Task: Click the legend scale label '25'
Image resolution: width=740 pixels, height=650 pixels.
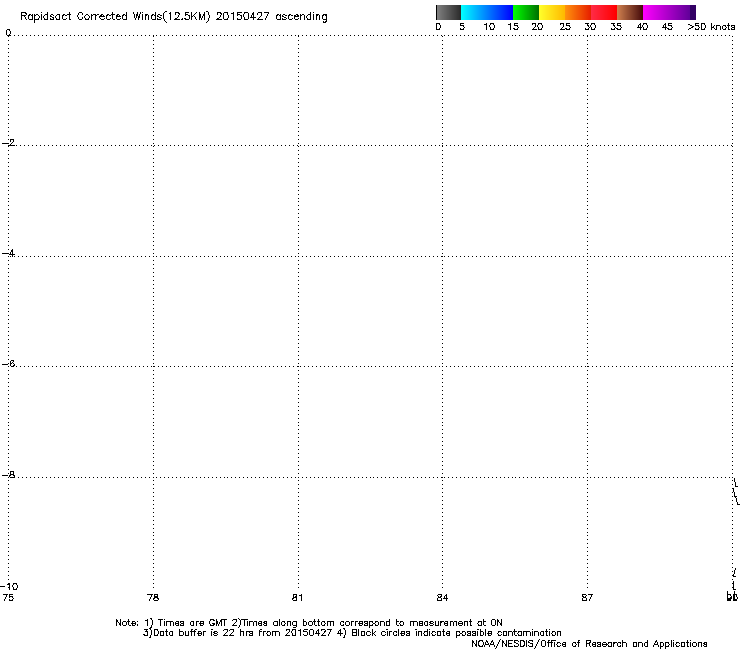Action: coord(565,27)
